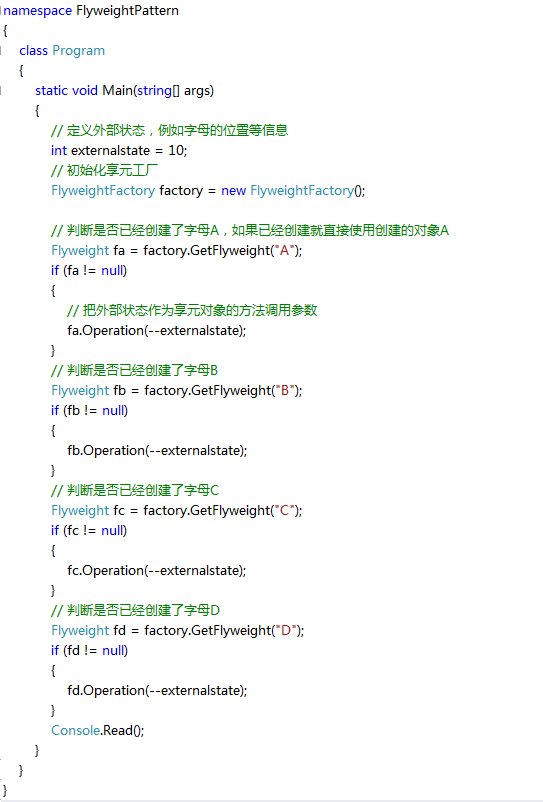Click 'factory.GetFlyweight("A")' call
The width and height of the screenshot is (543, 802).
[x=221, y=251]
